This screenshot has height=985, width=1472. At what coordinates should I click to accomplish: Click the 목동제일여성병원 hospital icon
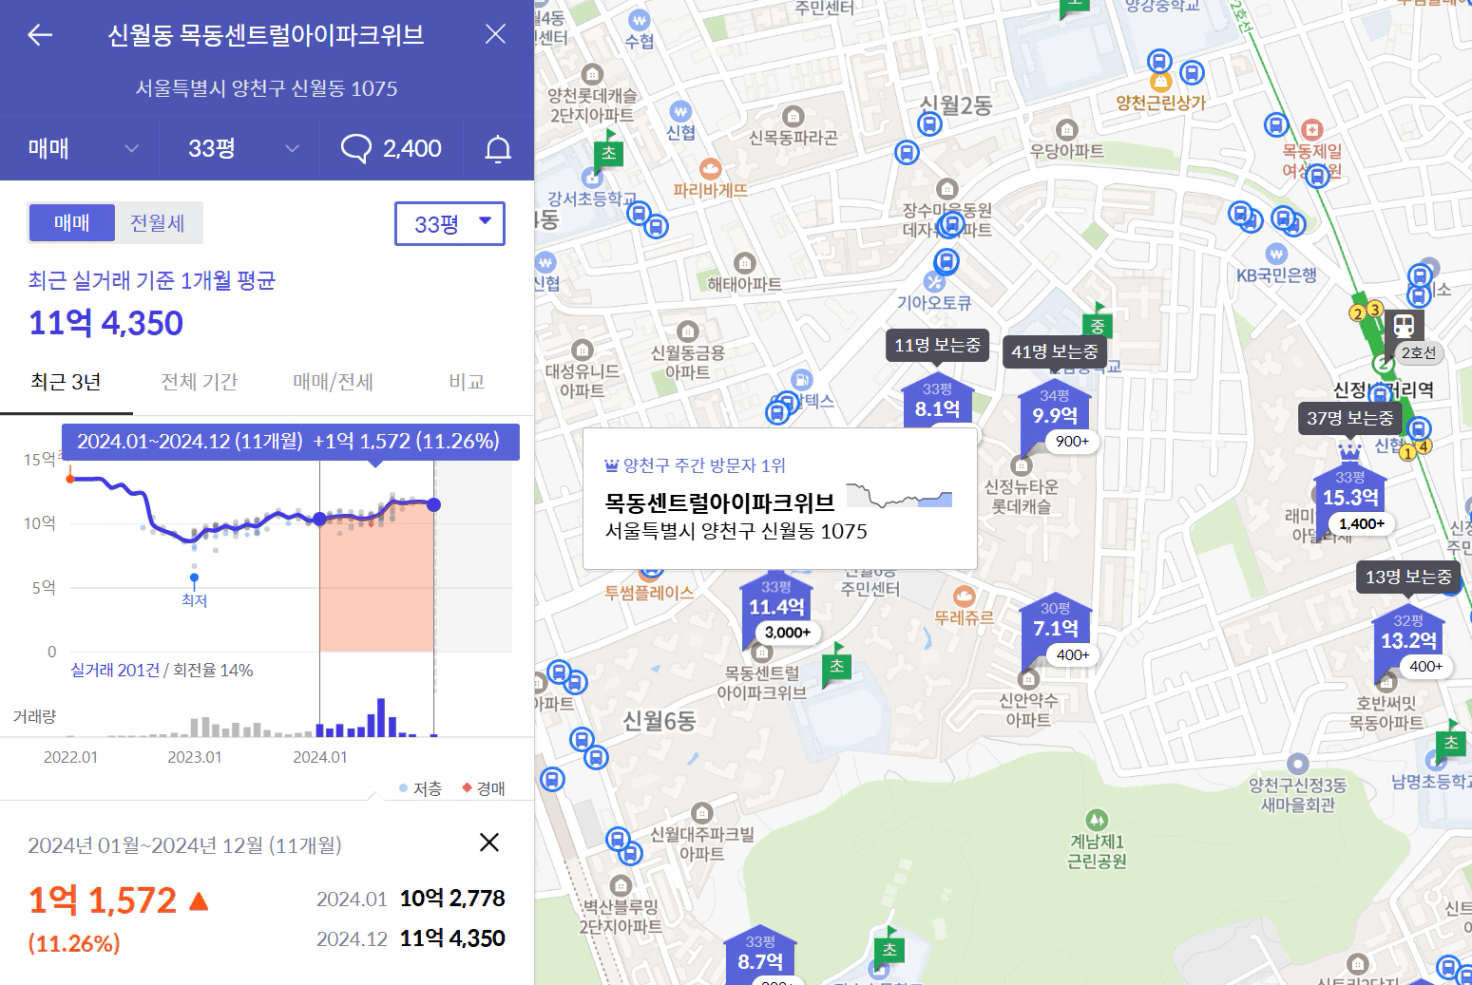(x=1312, y=130)
